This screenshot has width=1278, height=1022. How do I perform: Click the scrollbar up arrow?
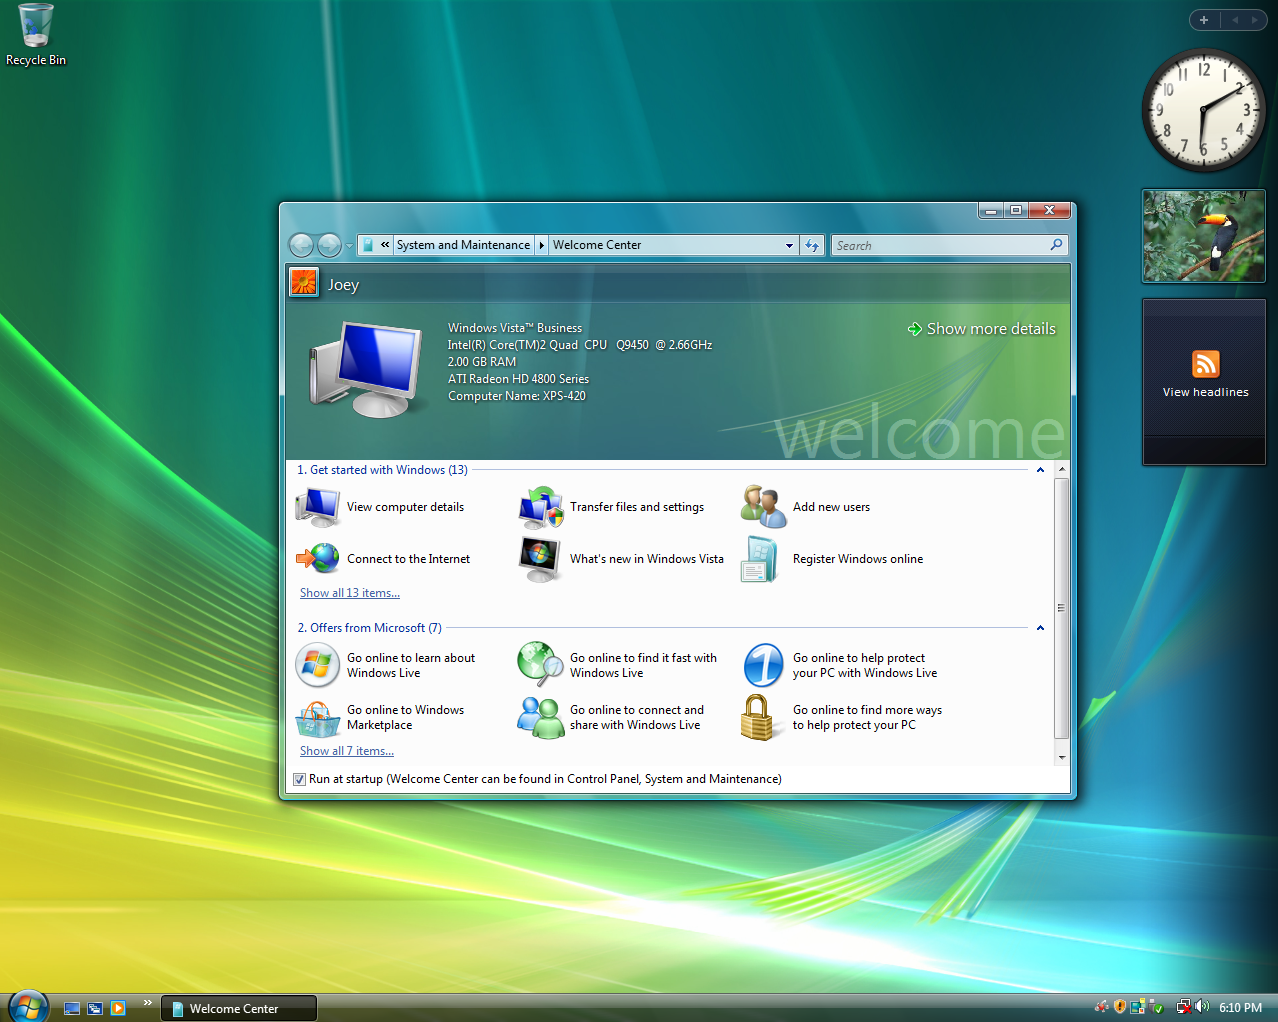1062,469
